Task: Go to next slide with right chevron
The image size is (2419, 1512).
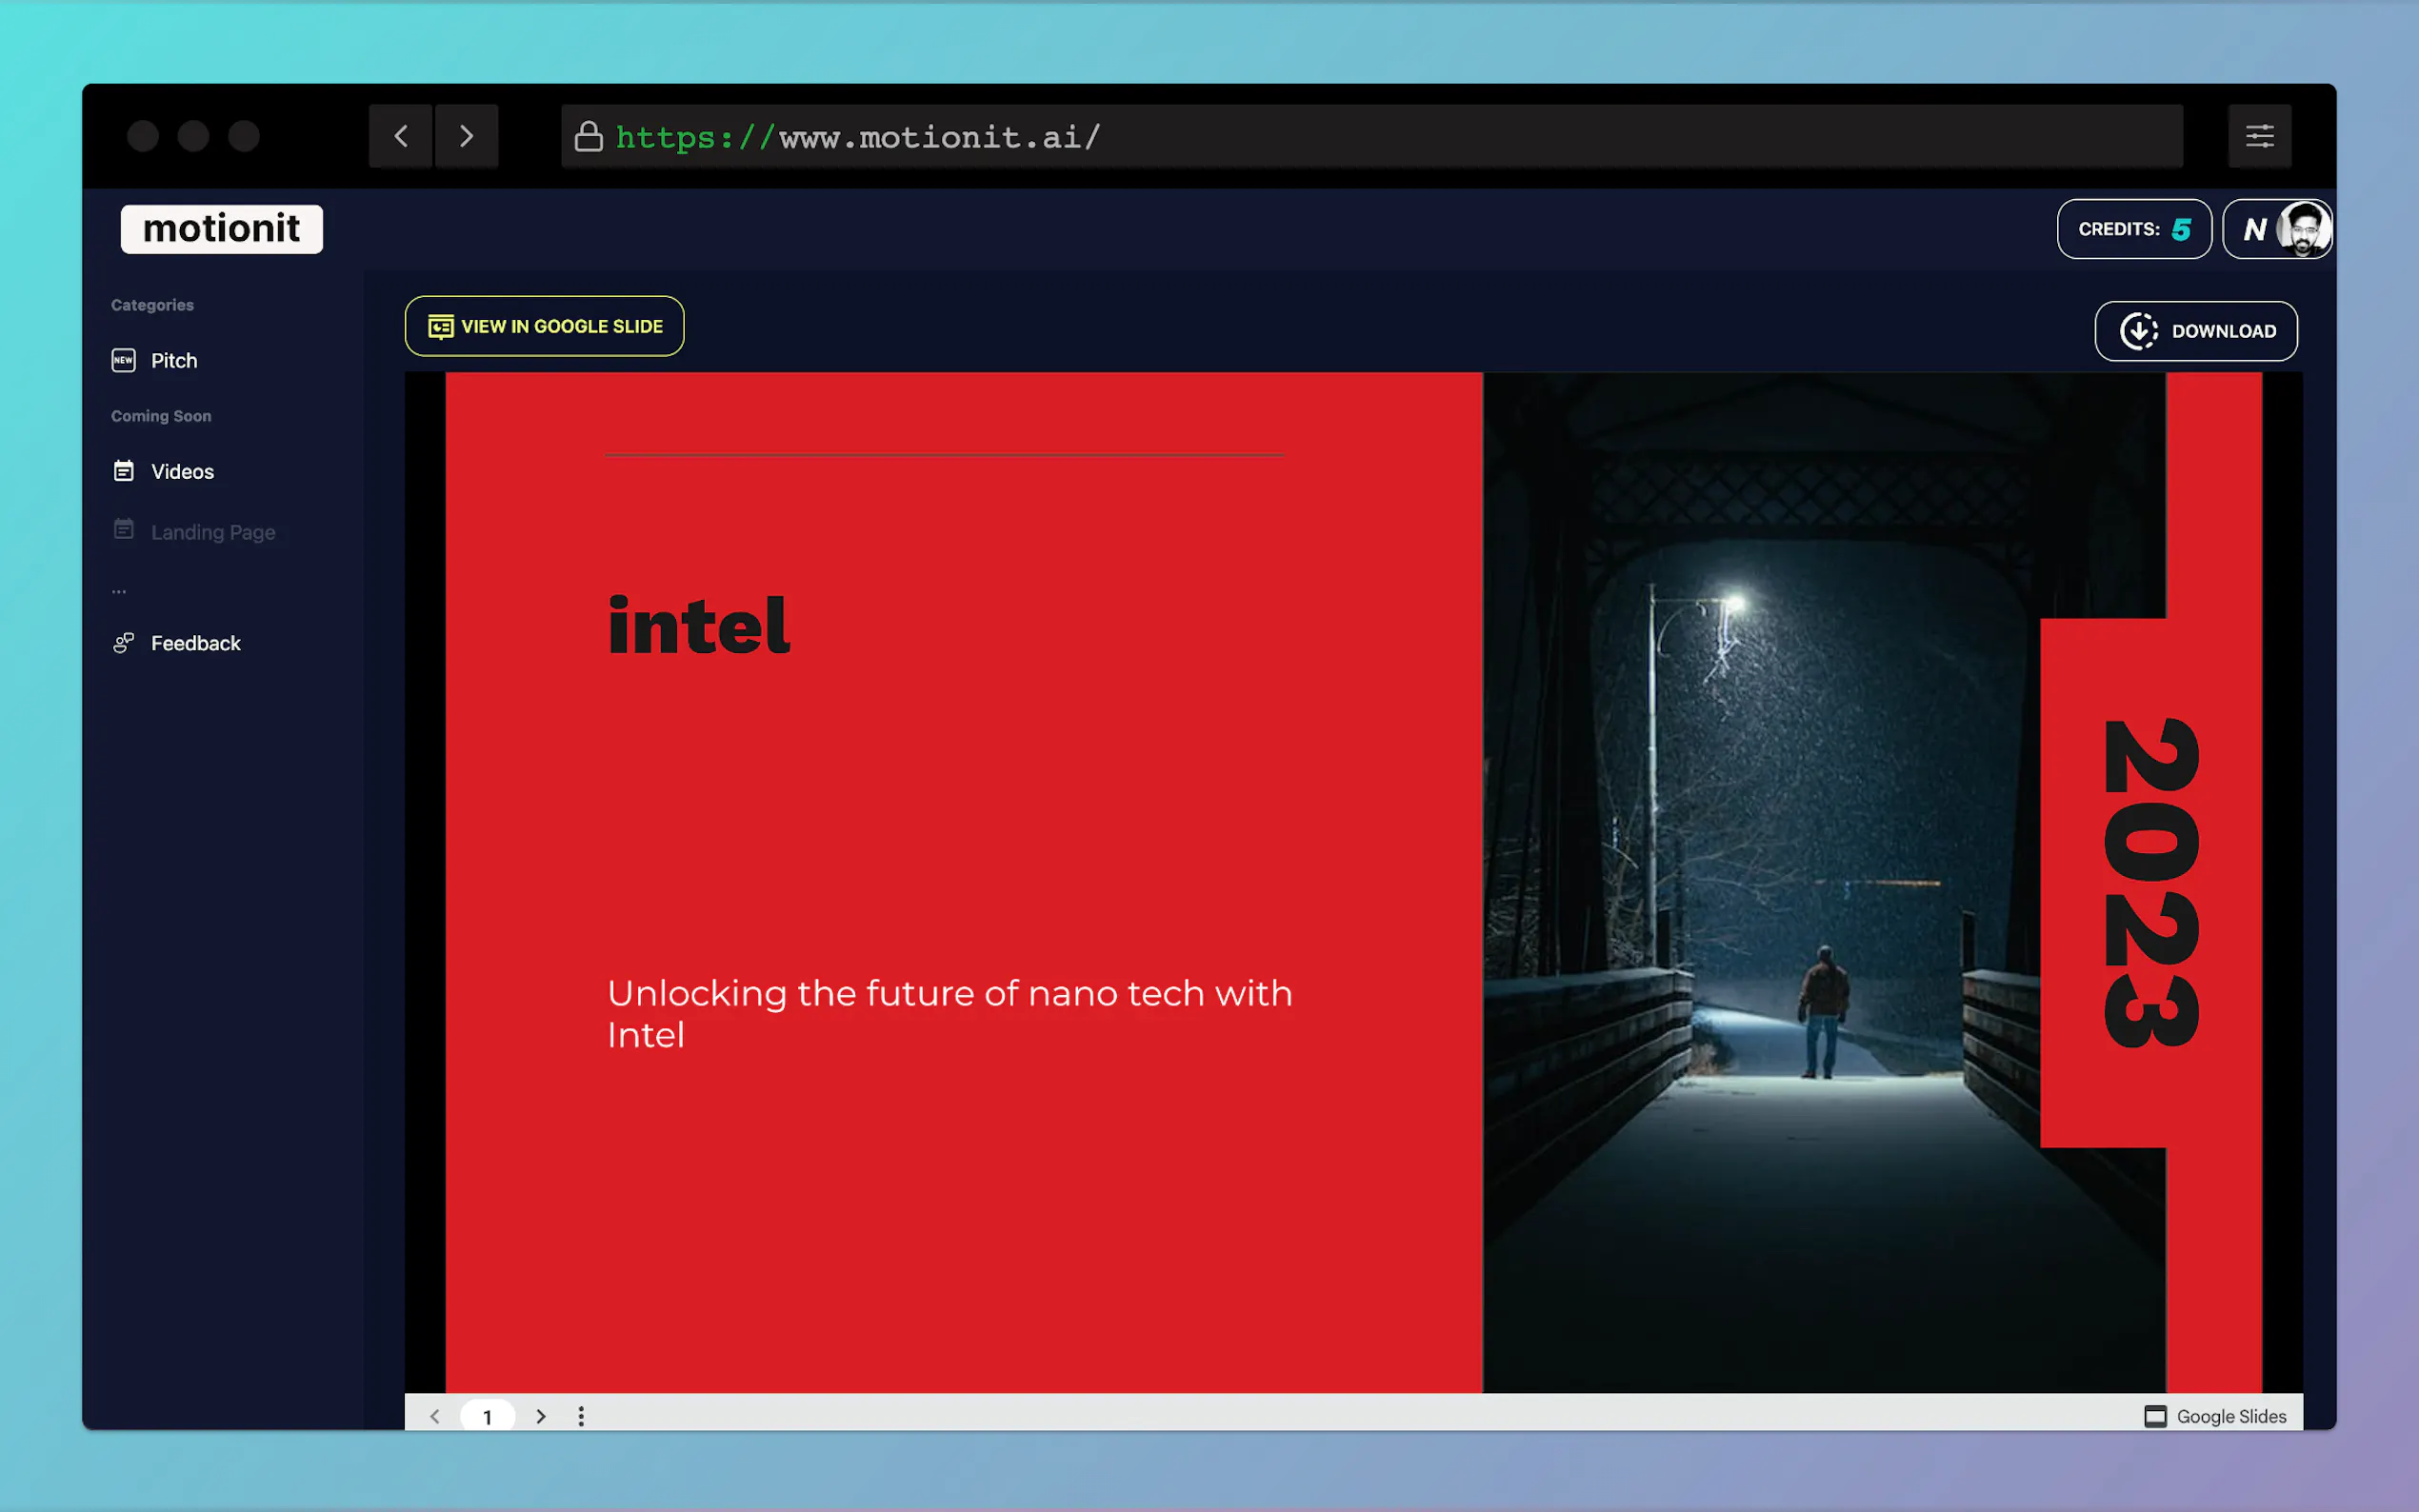Action: pyautogui.click(x=541, y=1416)
